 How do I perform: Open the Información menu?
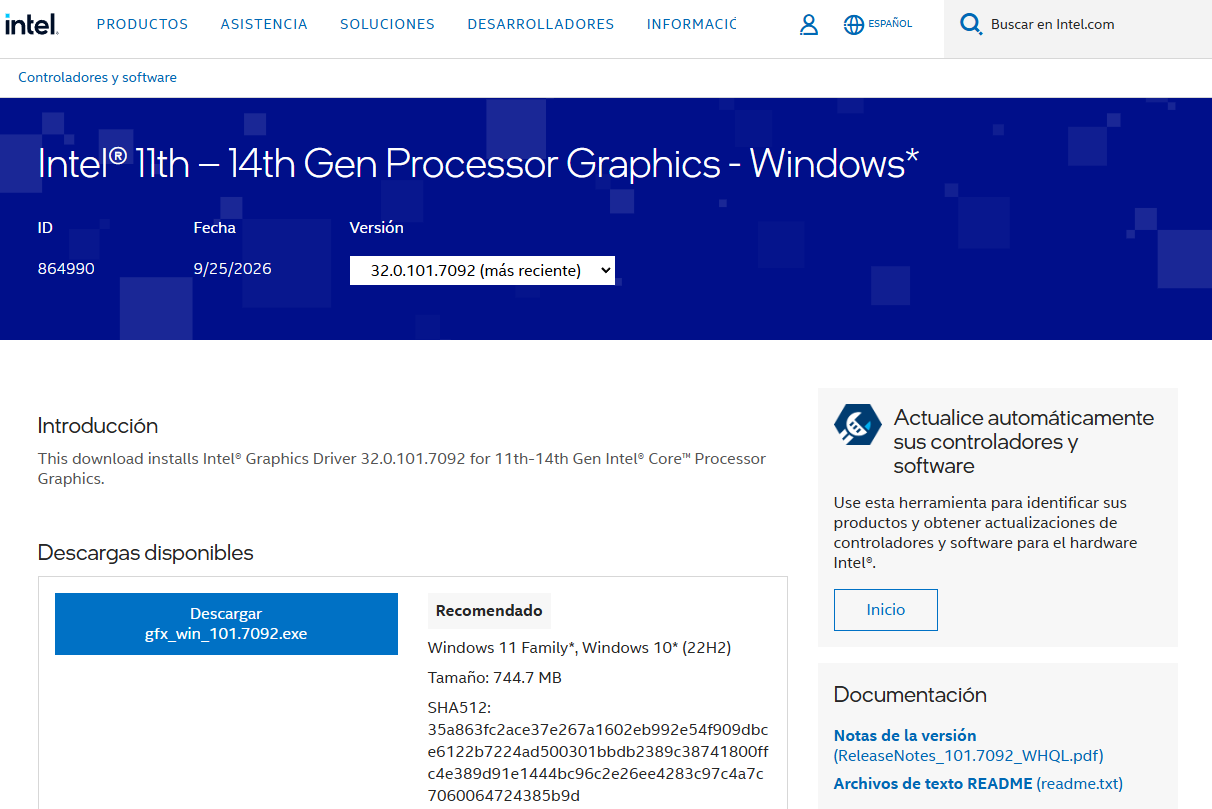691,24
